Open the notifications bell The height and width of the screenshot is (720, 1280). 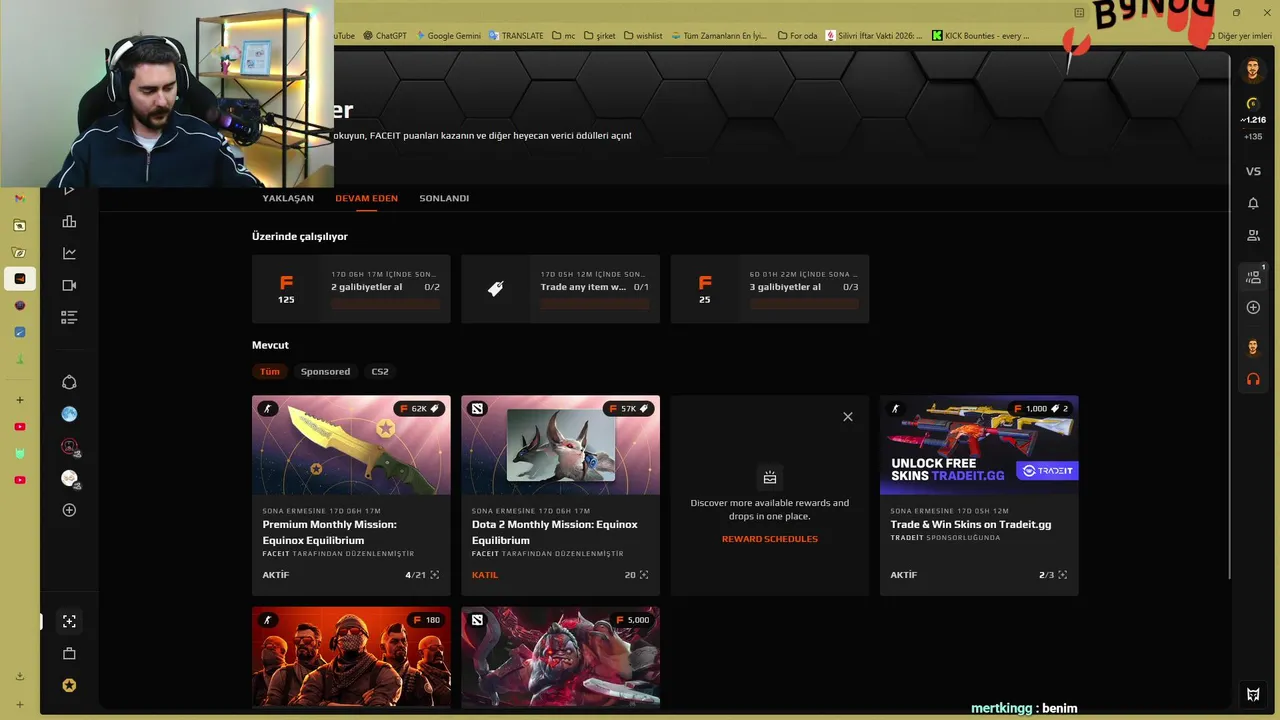click(1253, 203)
